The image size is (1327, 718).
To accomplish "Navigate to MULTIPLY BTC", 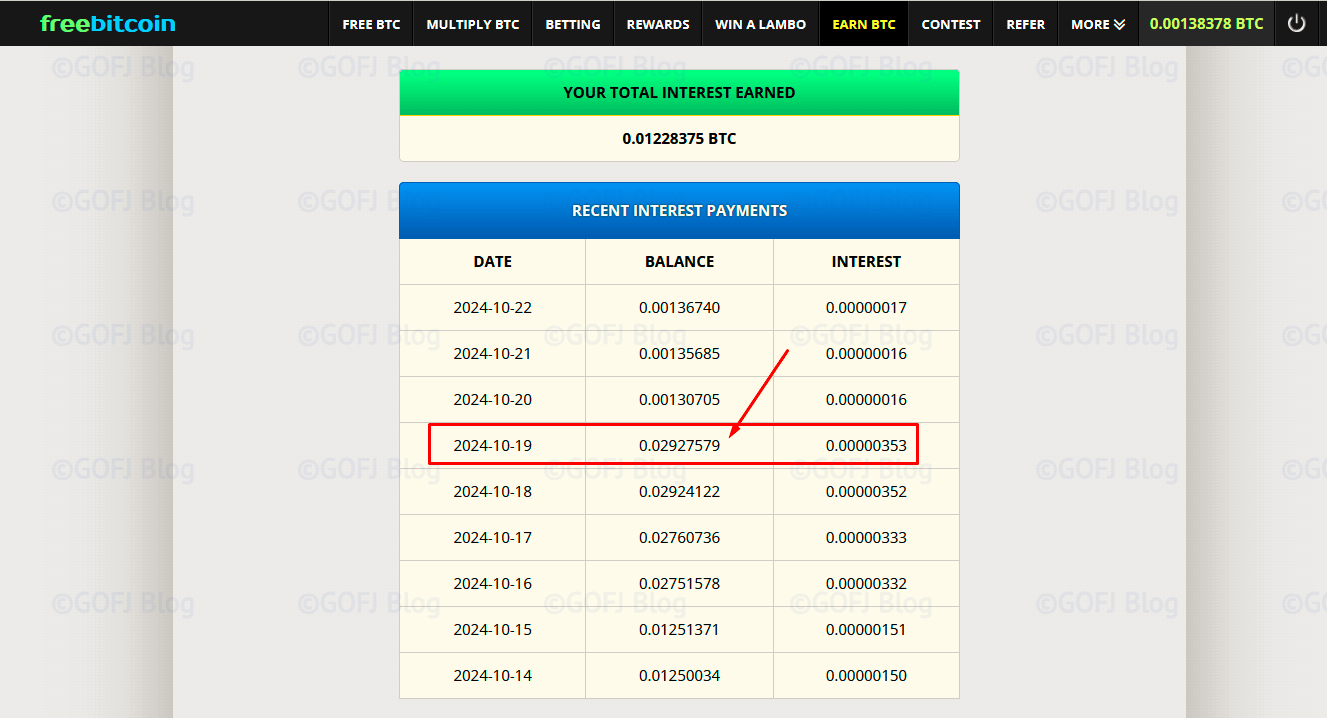I will pos(472,23).
